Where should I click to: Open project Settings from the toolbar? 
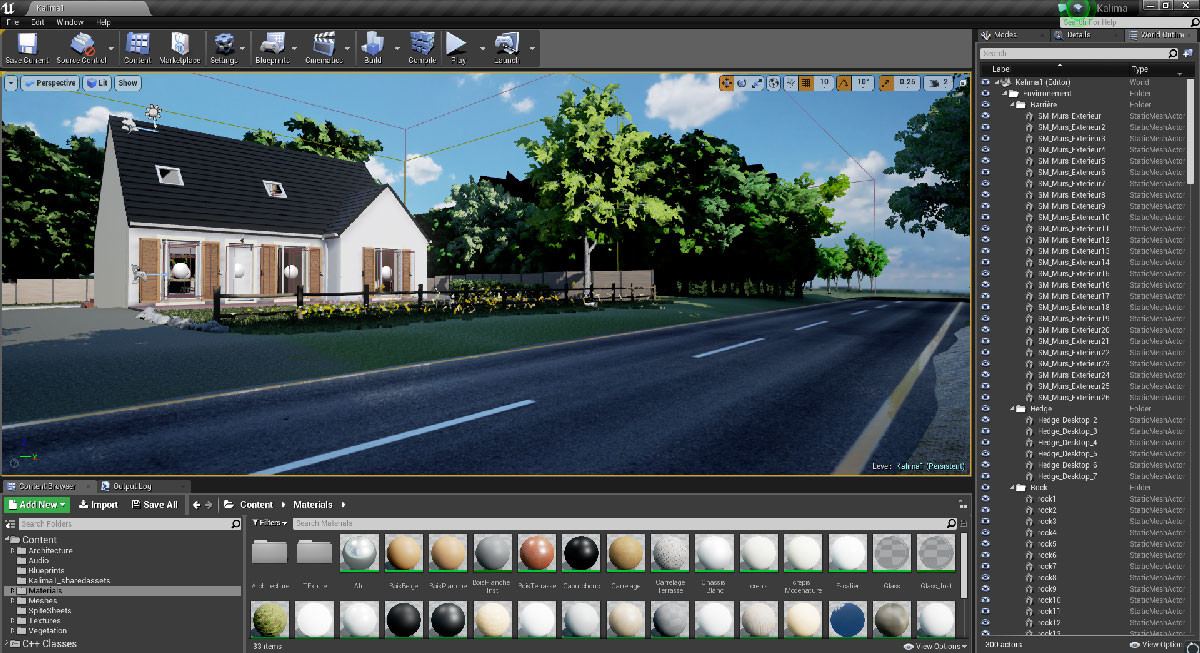pos(224,45)
